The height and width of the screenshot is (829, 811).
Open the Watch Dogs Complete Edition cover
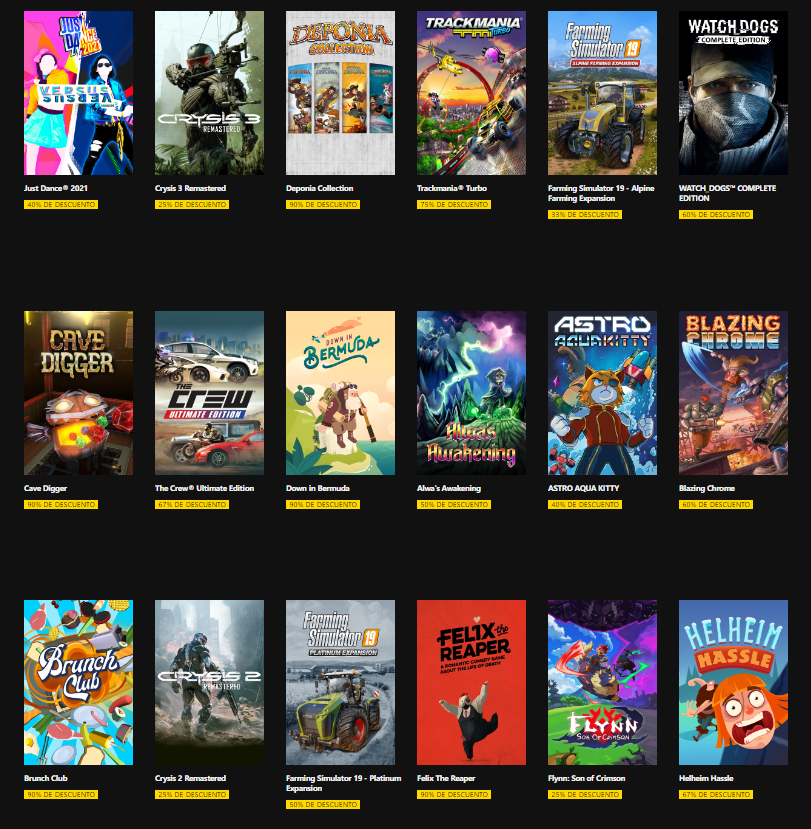[733, 93]
